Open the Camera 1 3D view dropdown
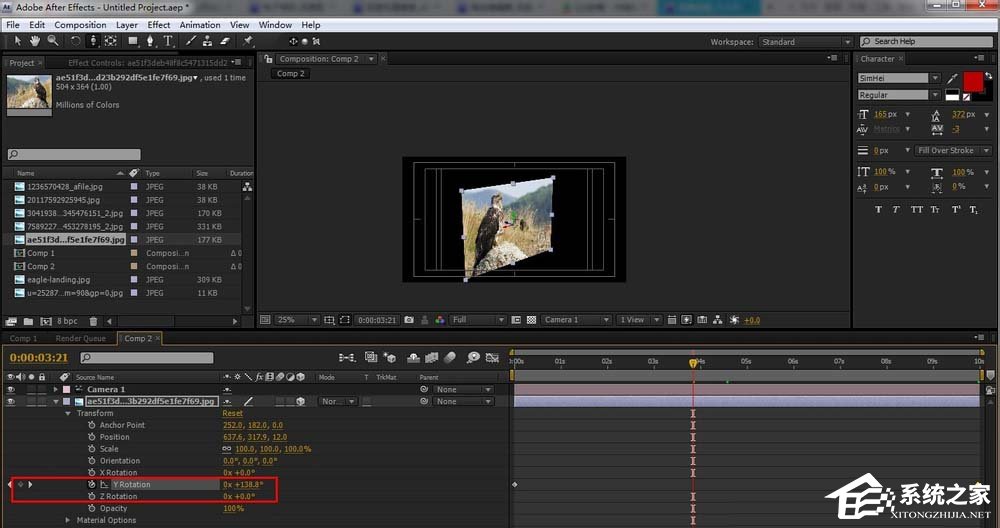This screenshot has width=1000, height=528. click(x=575, y=320)
